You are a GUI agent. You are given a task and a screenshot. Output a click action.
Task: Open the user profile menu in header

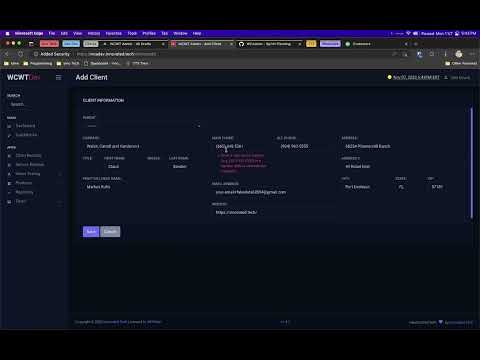click(x=457, y=78)
